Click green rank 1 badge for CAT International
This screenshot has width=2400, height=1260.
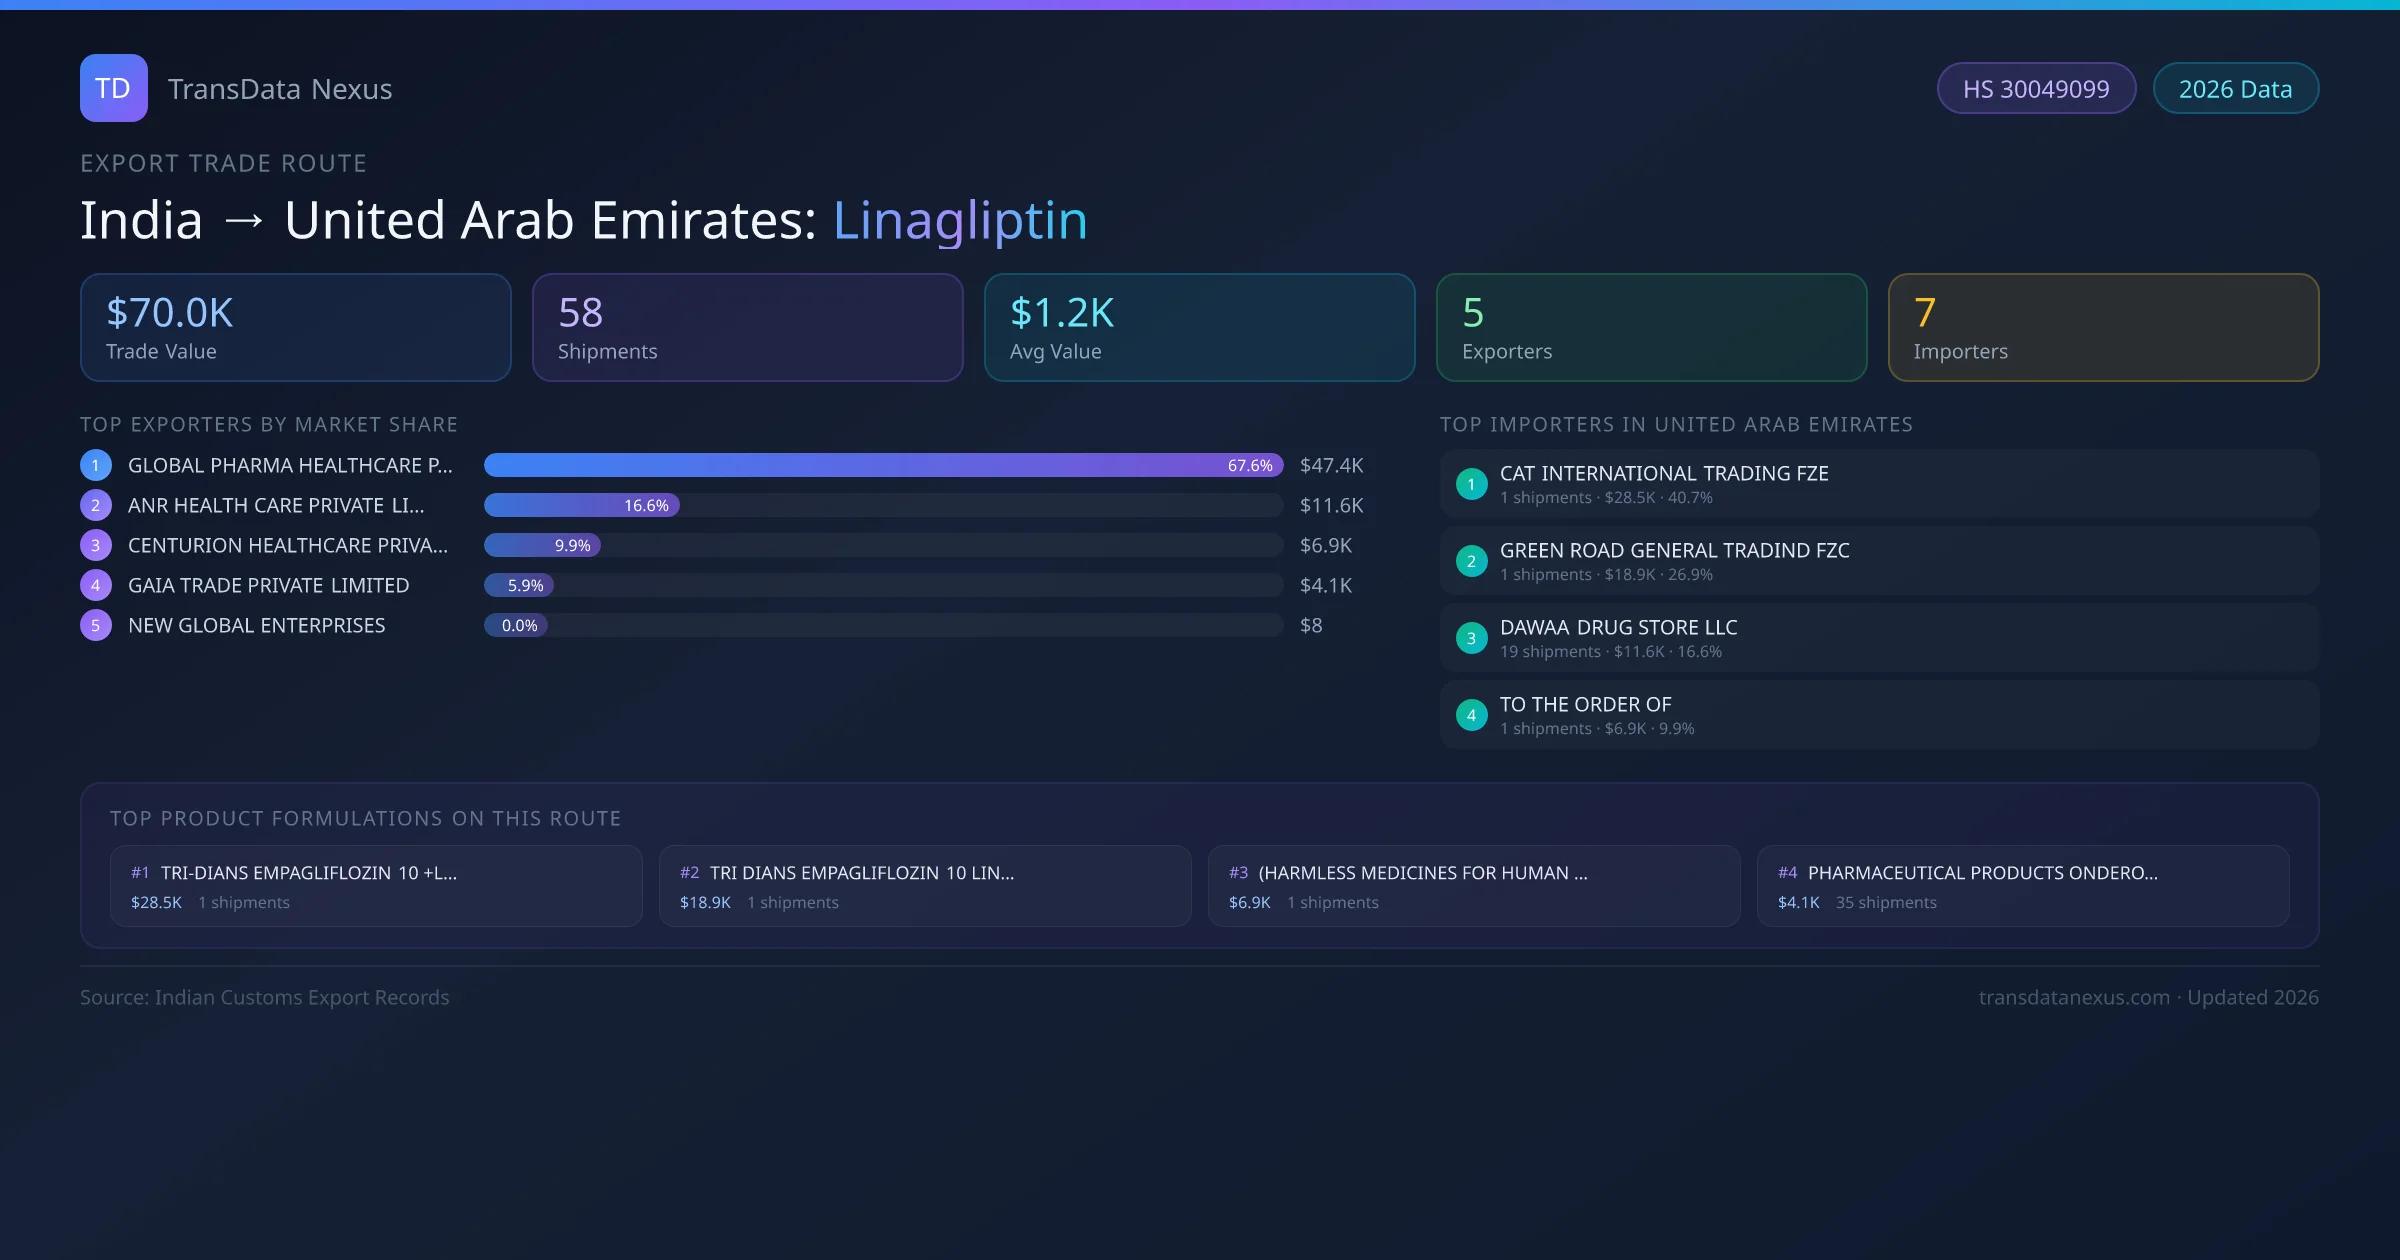coord(1471,484)
